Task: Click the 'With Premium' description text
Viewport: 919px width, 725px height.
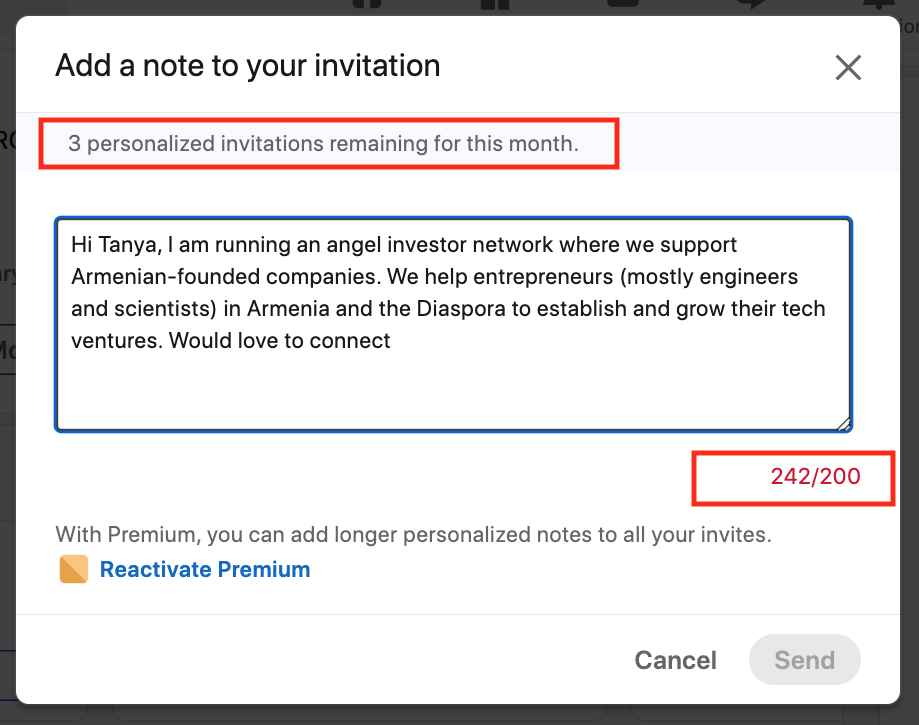Action: click(x=413, y=535)
